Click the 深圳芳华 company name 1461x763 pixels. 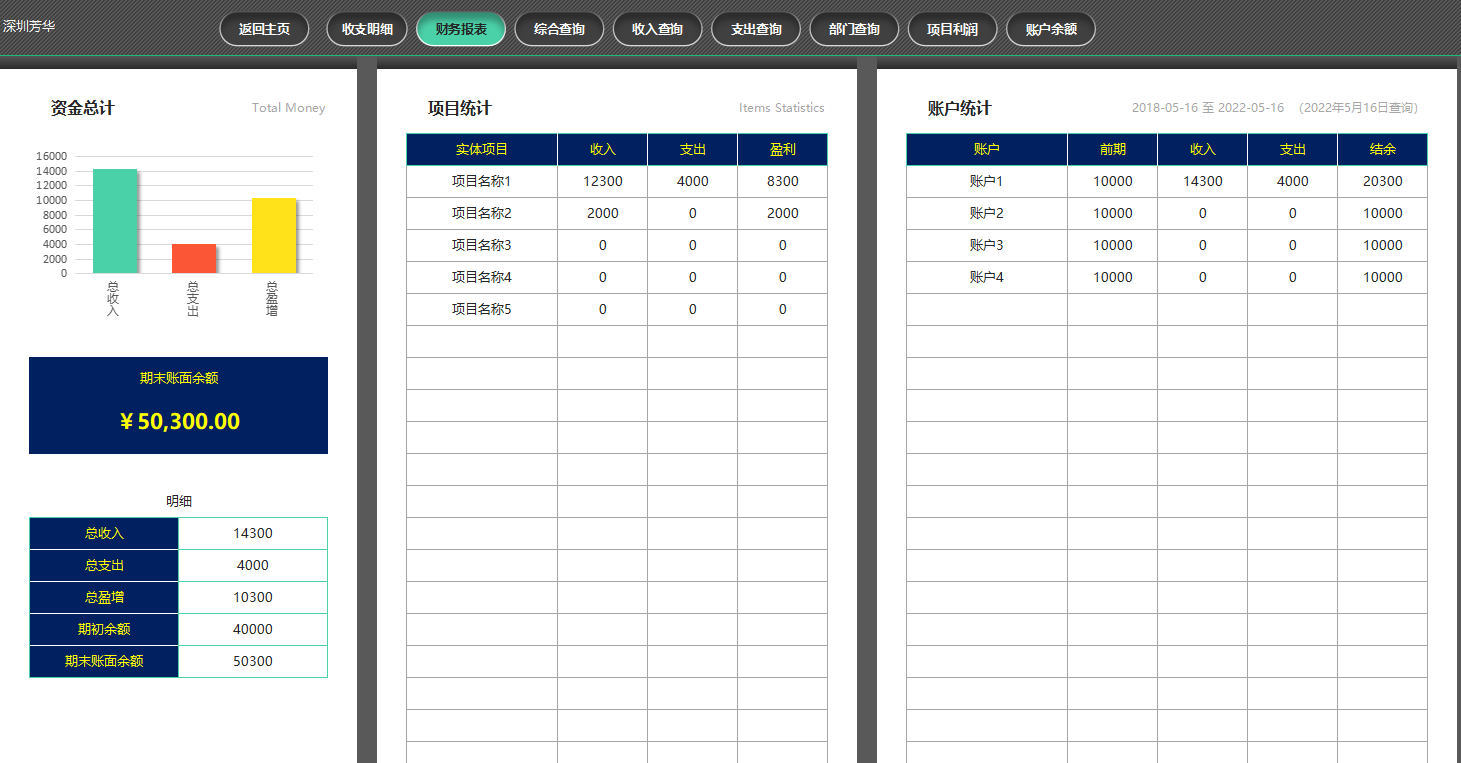pyautogui.click(x=29, y=26)
